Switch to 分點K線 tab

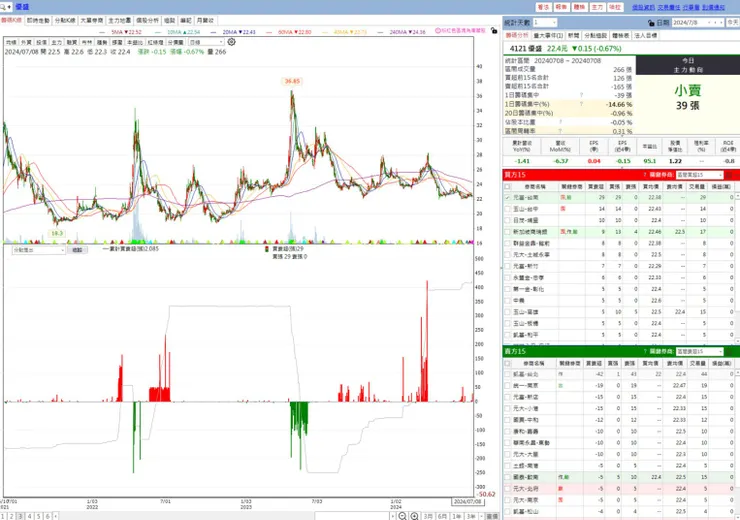point(65,21)
